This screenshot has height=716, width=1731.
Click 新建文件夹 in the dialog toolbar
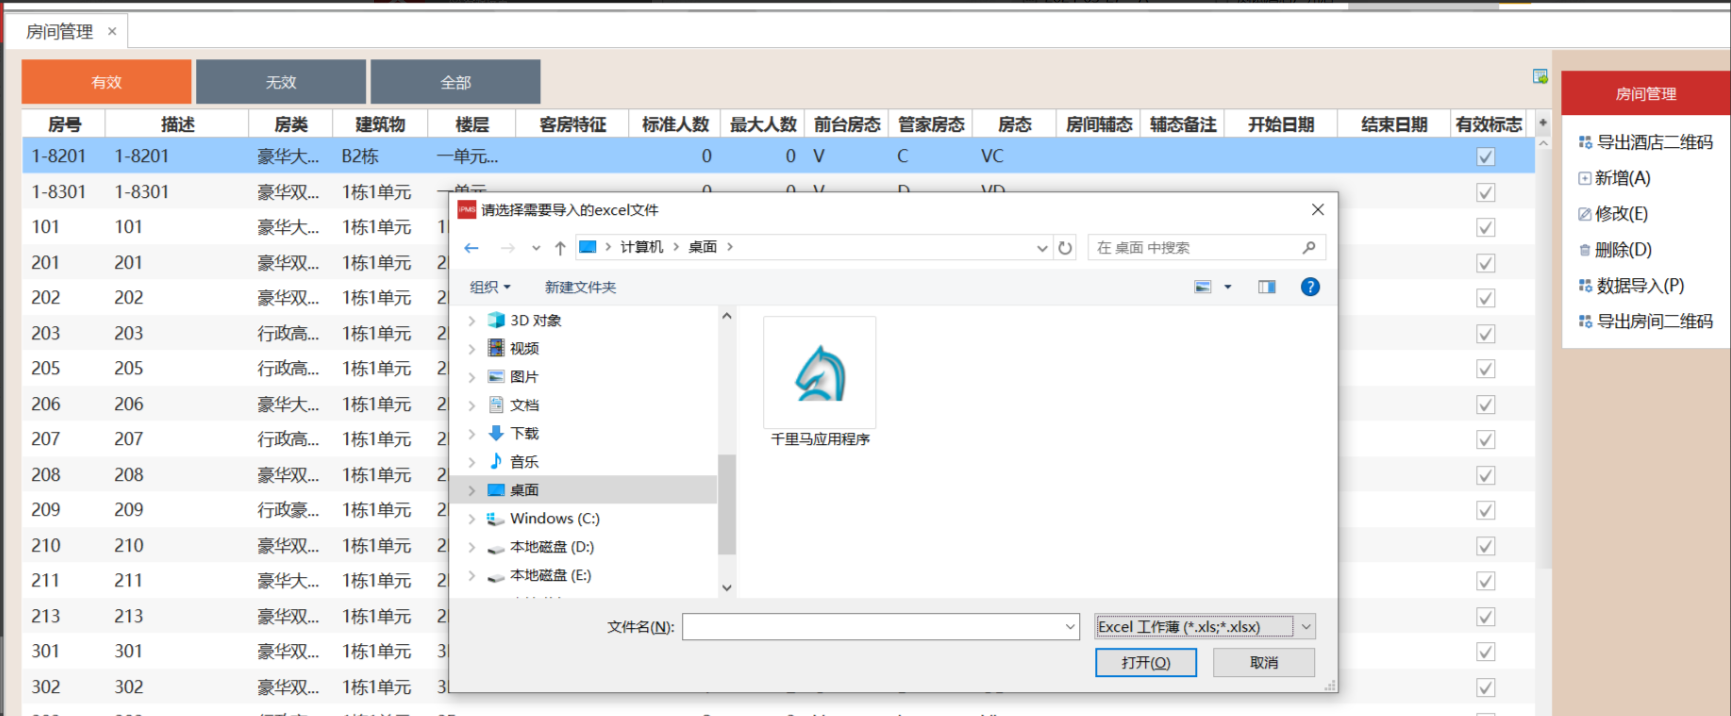pyautogui.click(x=580, y=287)
